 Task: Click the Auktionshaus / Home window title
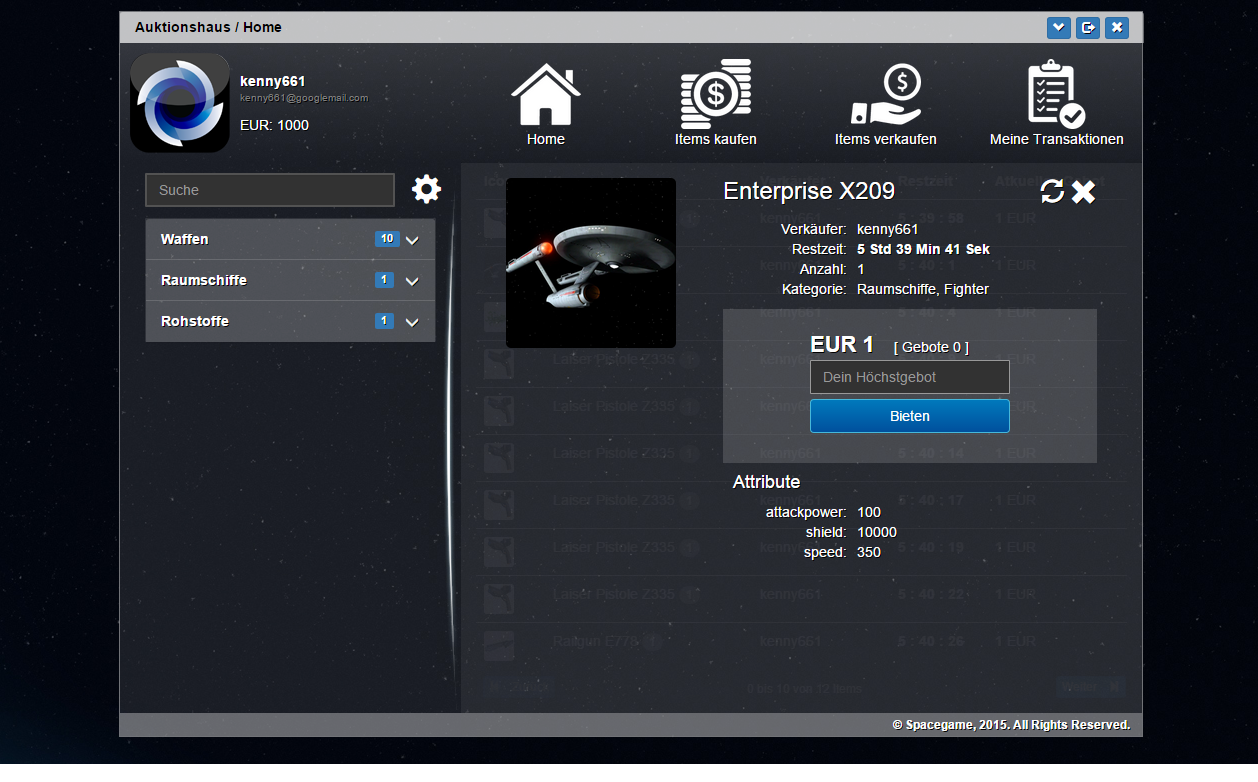click(x=208, y=27)
